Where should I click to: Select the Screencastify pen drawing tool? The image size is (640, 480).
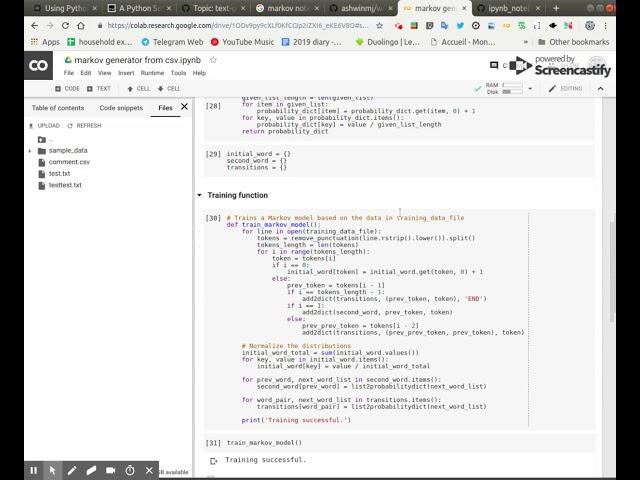coord(72,471)
